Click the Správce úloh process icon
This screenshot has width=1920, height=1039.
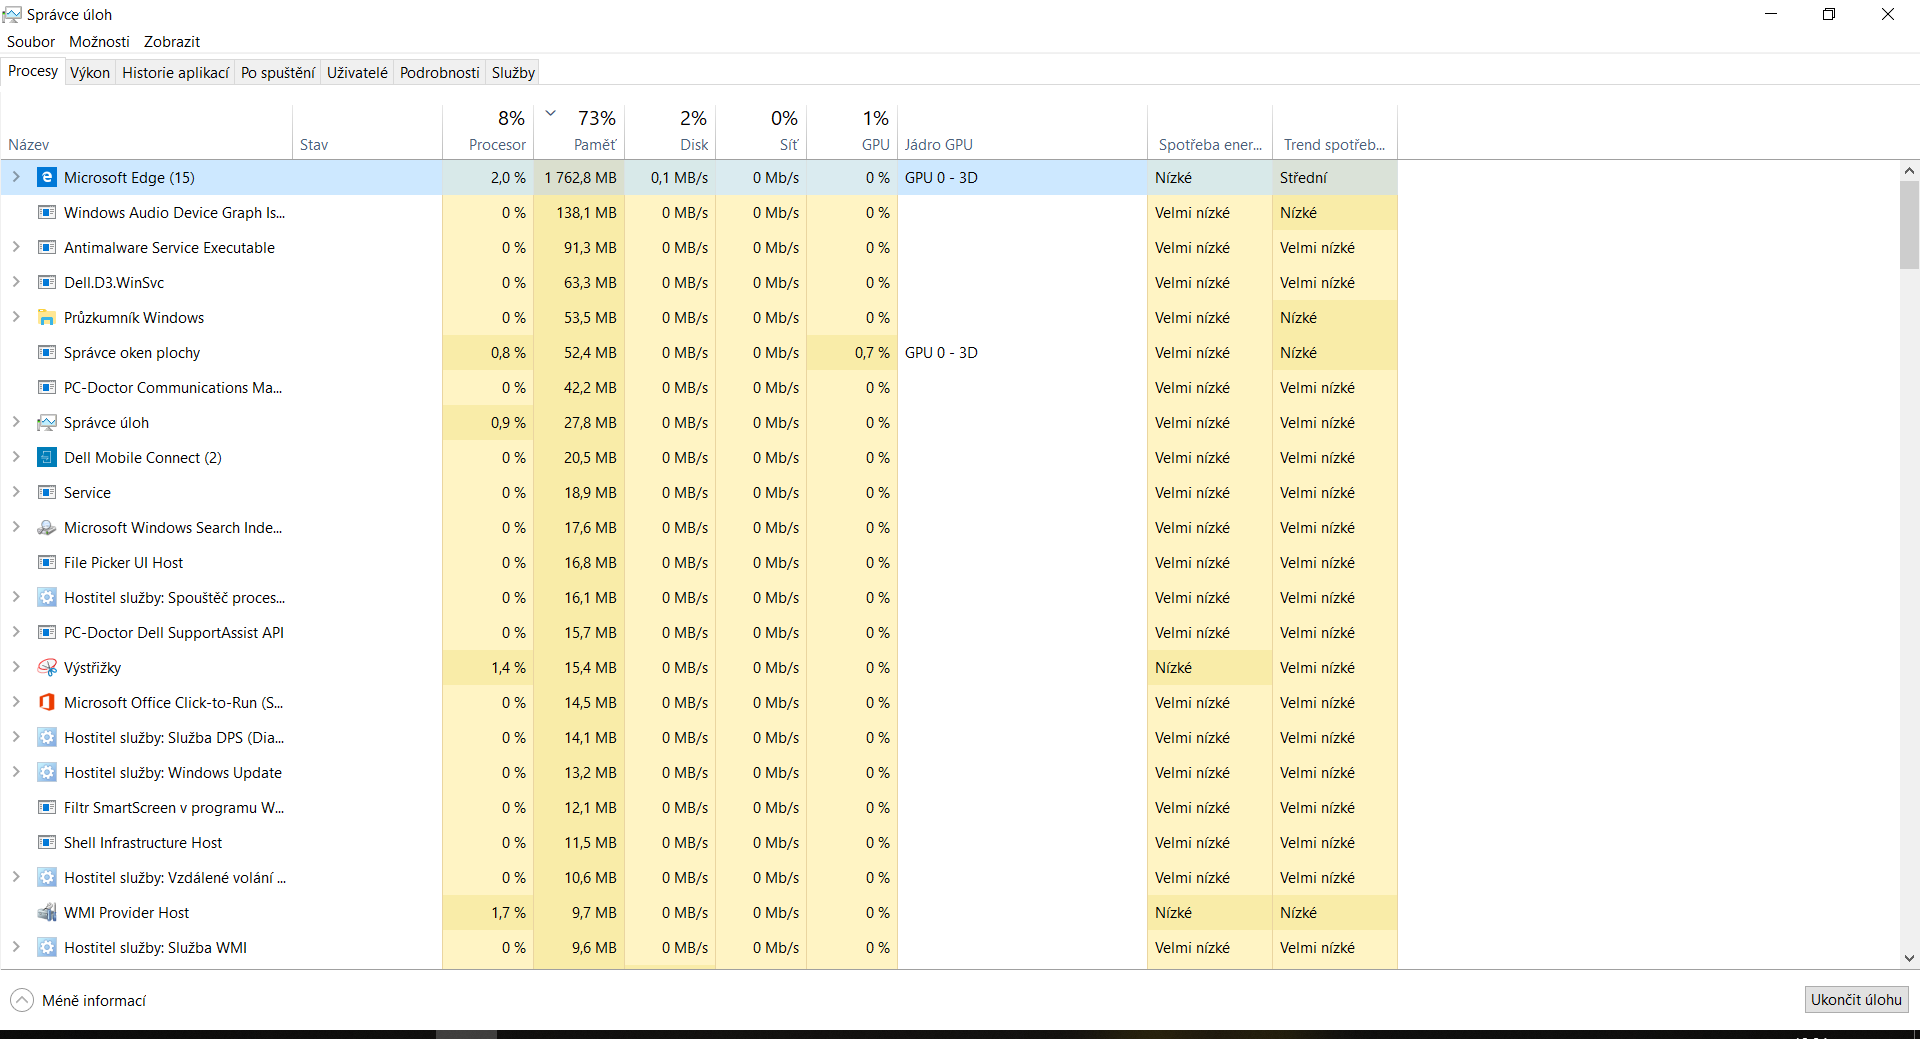[x=46, y=423]
